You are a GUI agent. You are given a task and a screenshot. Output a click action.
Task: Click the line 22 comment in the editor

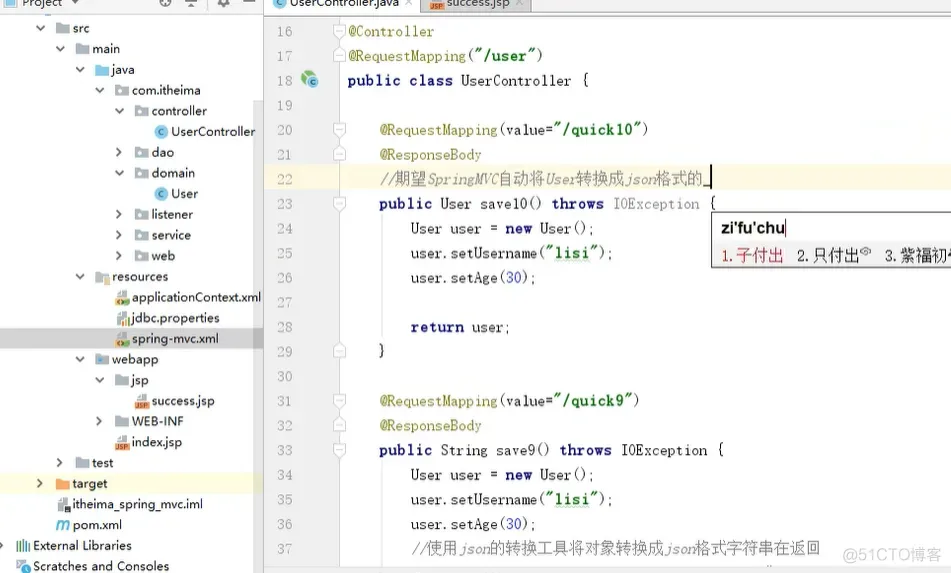(x=540, y=179)
